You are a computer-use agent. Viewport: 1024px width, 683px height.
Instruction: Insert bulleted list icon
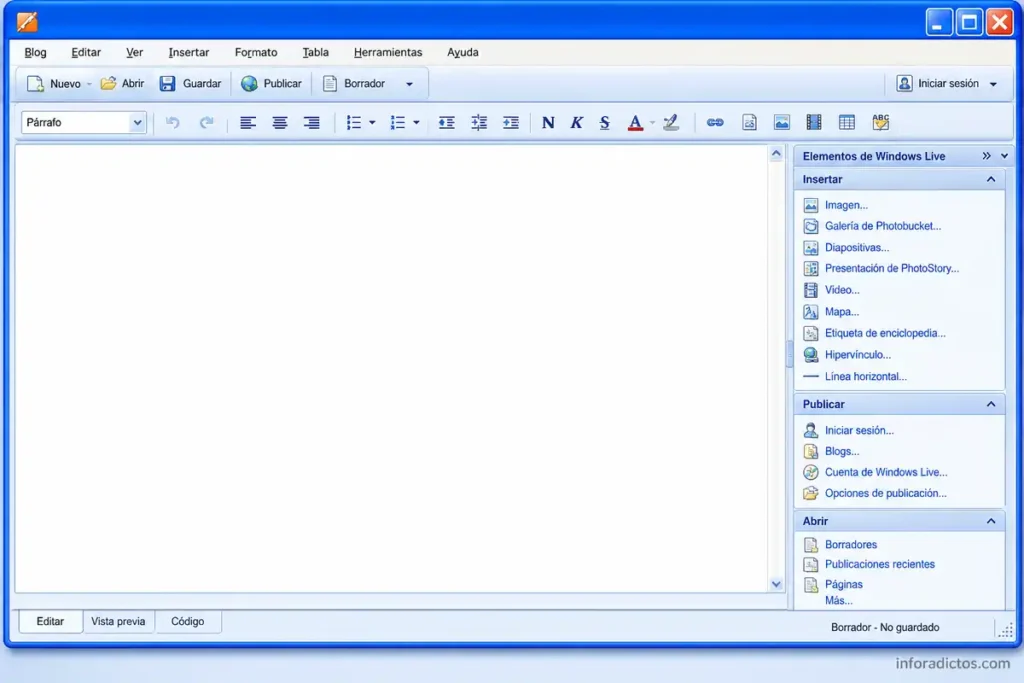click(353, 122)
